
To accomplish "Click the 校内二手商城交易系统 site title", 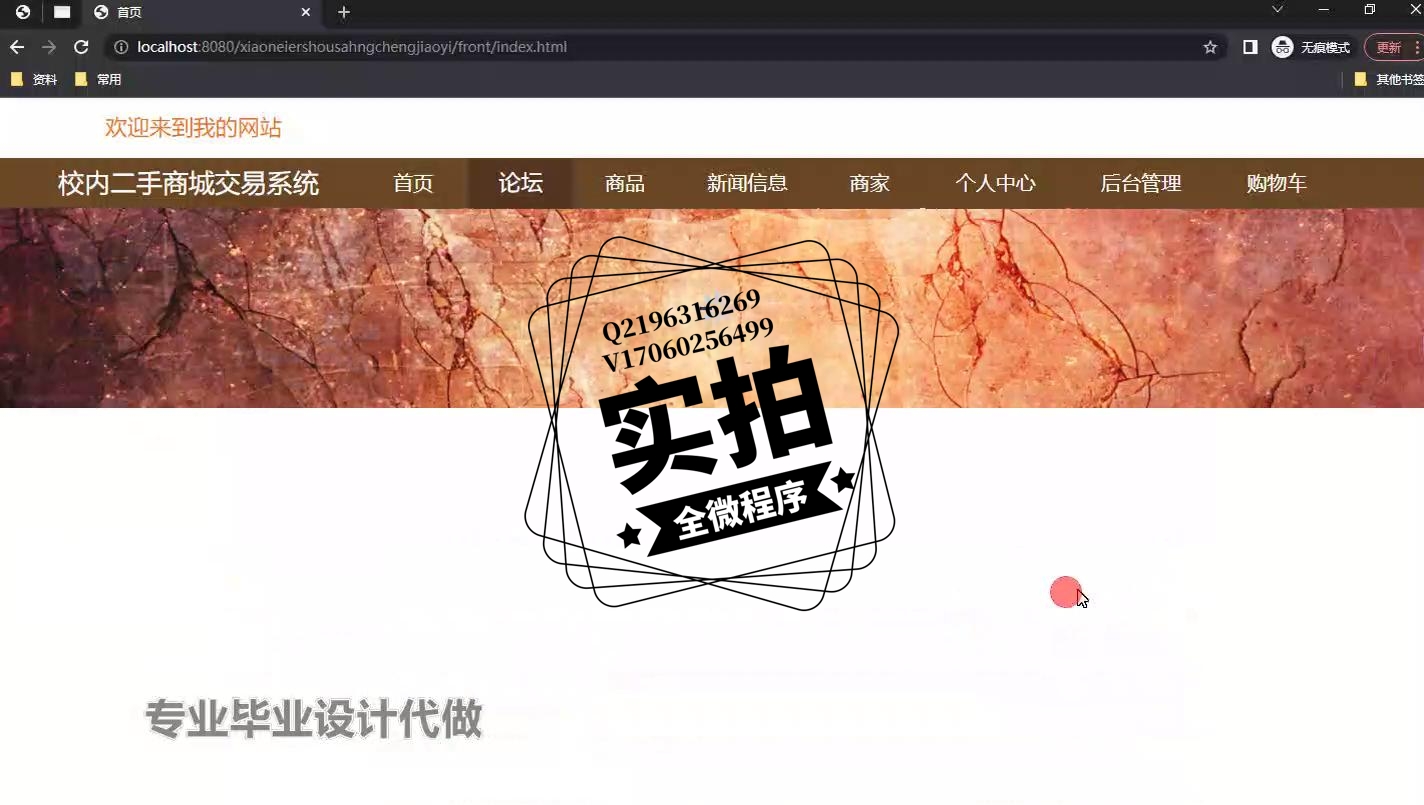I will click(x=188, y=183).
